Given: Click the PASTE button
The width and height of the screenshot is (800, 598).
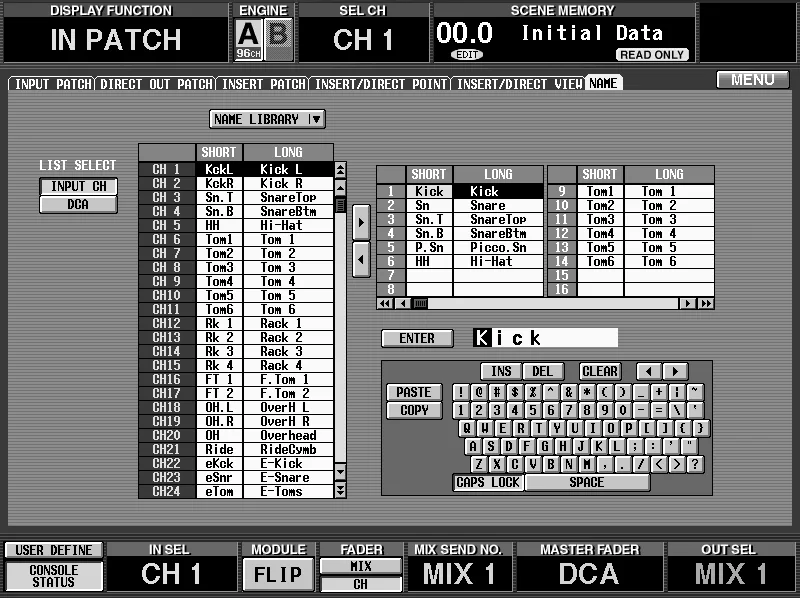Looking at the screenshot, I should click(414, 392).
